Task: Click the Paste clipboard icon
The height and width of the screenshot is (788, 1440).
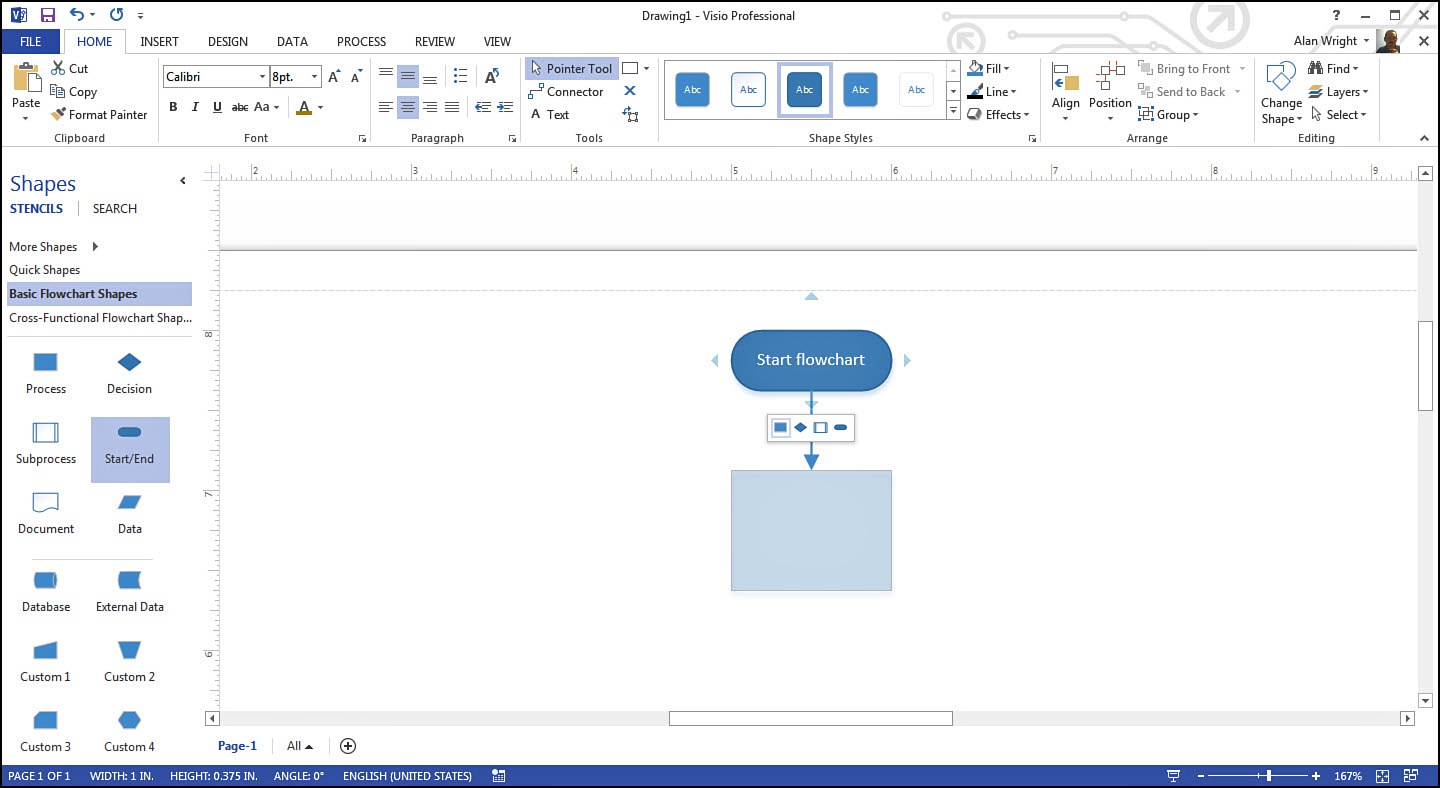Action: [x=26, y=79]
